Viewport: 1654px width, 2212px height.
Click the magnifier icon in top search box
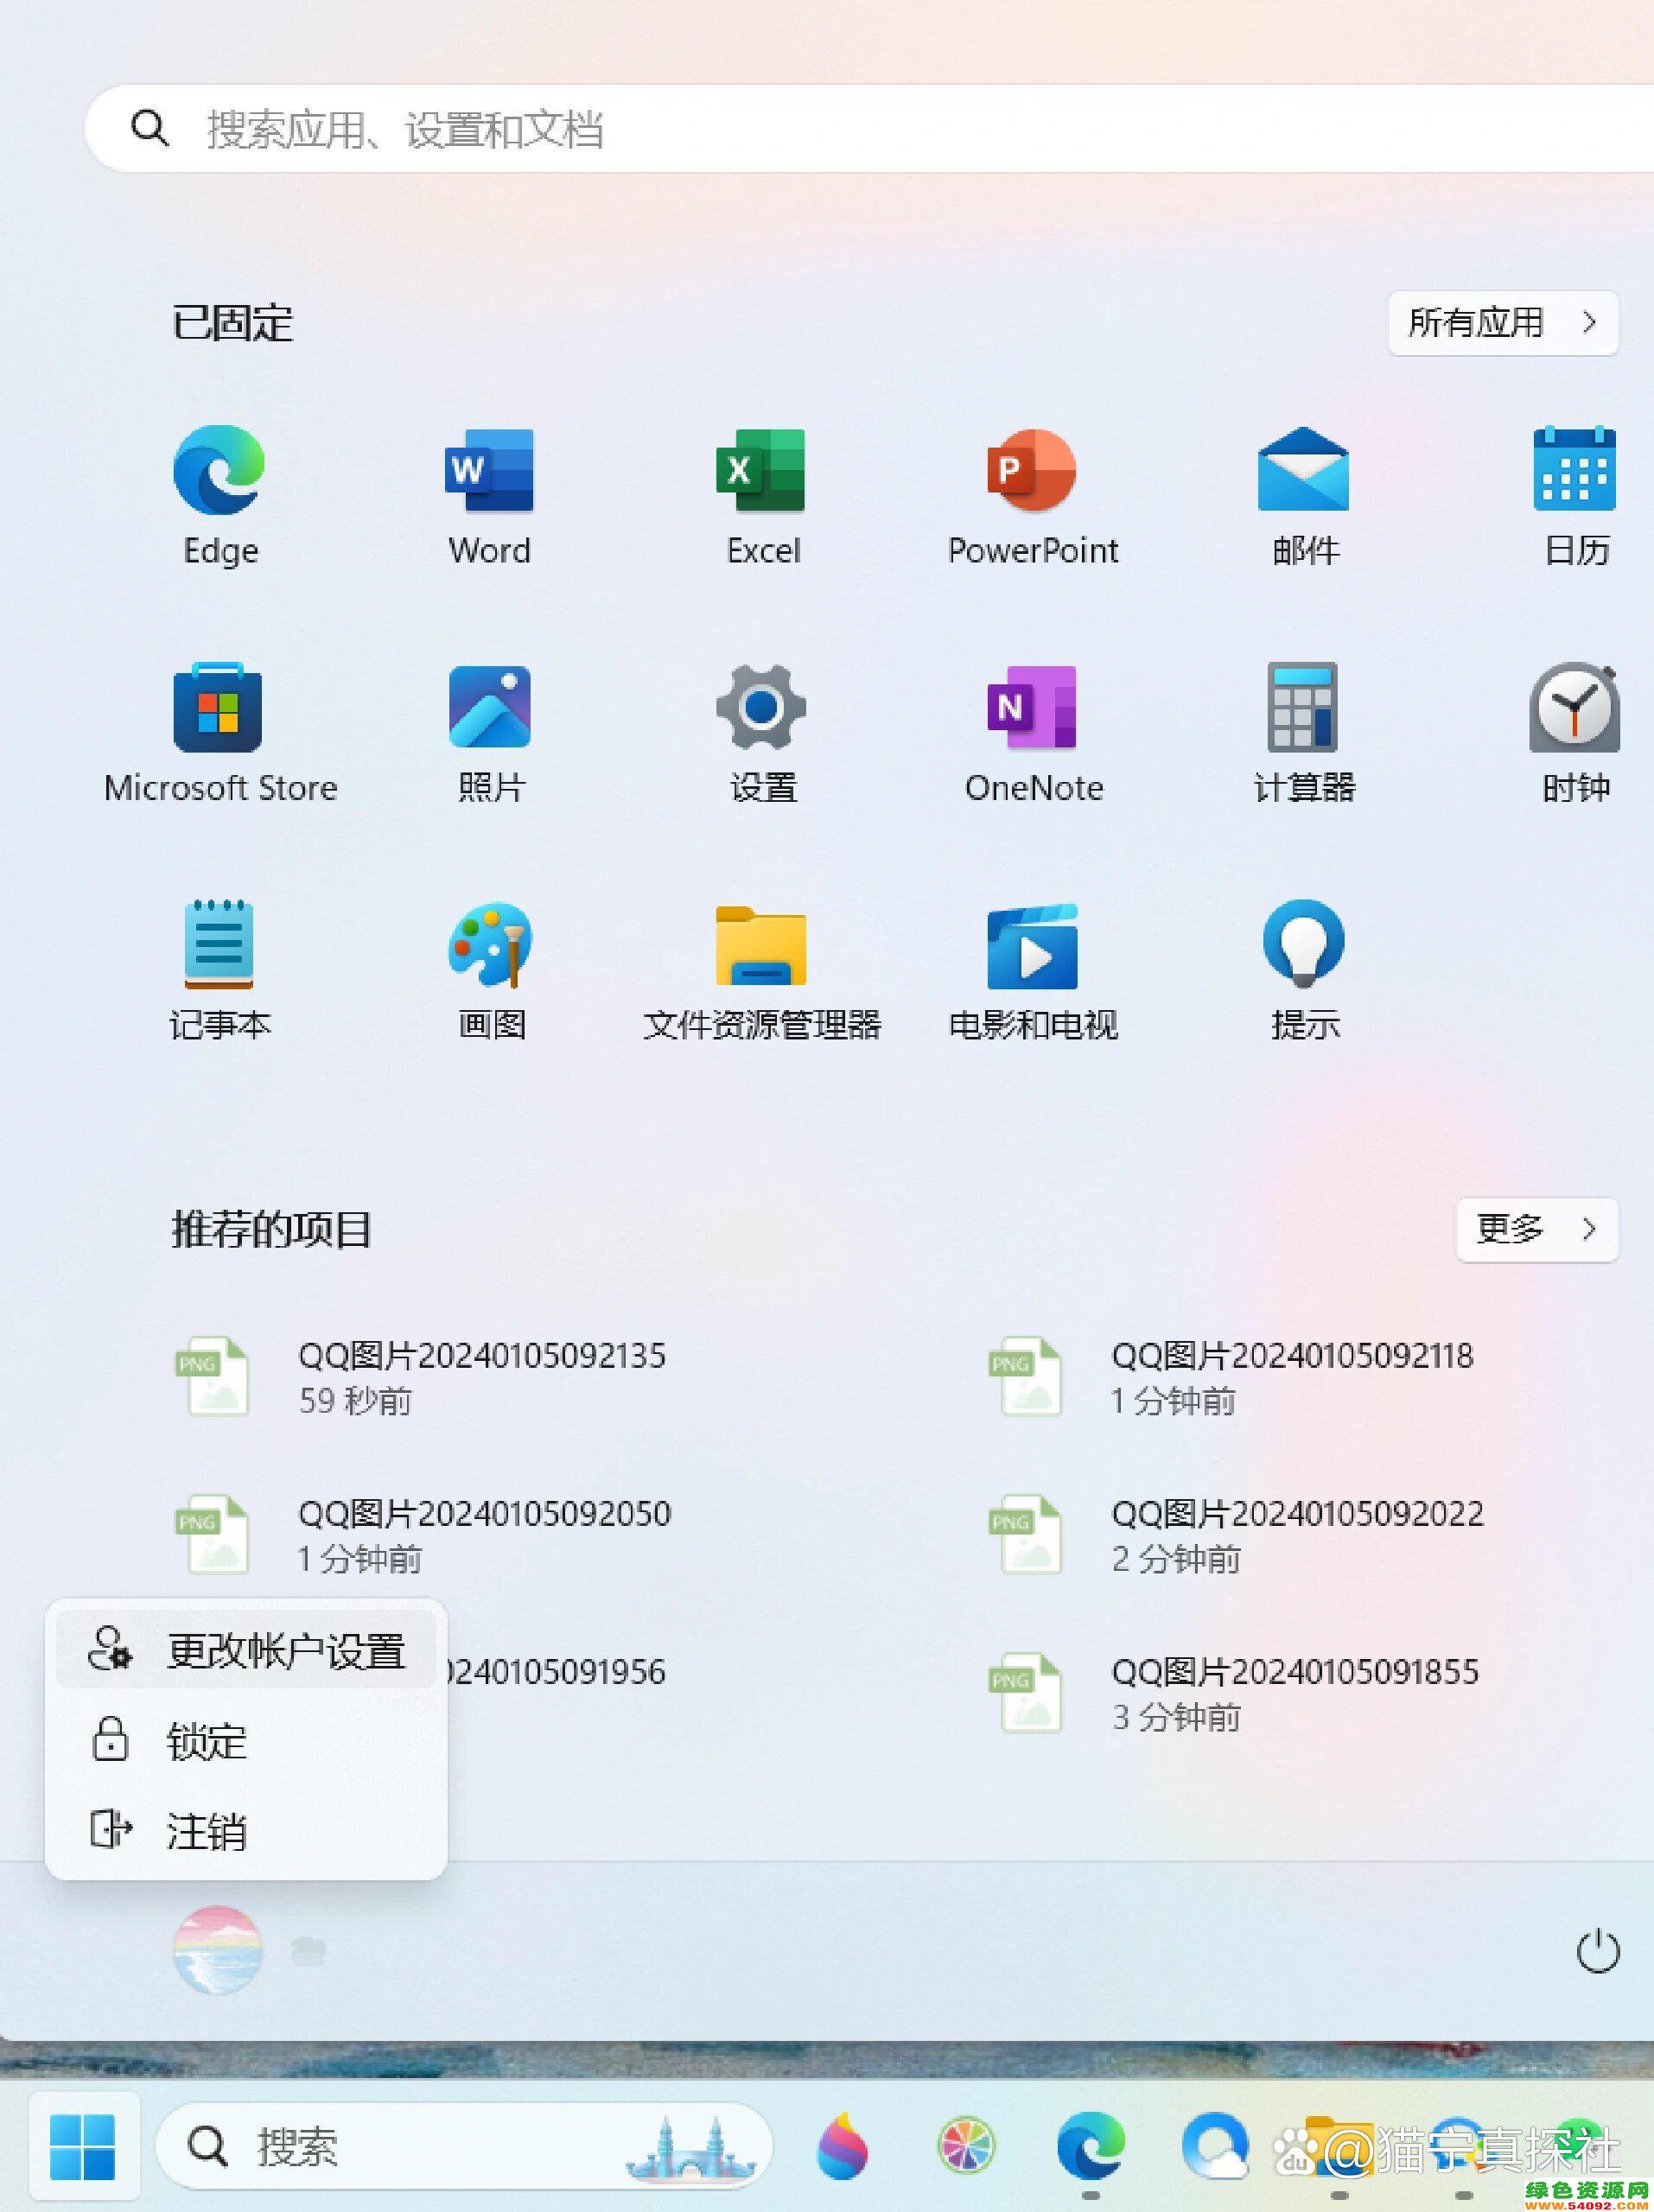(149, 128)
